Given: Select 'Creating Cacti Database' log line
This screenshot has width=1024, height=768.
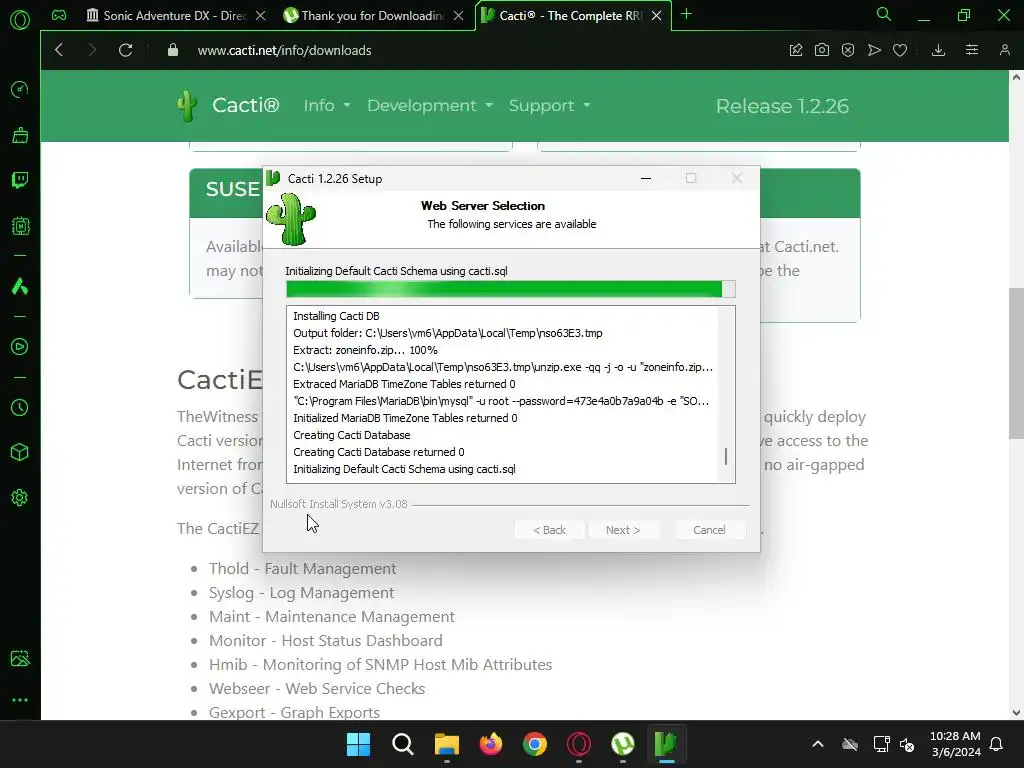Looking at the screenshot, I should tap(352, 435).
